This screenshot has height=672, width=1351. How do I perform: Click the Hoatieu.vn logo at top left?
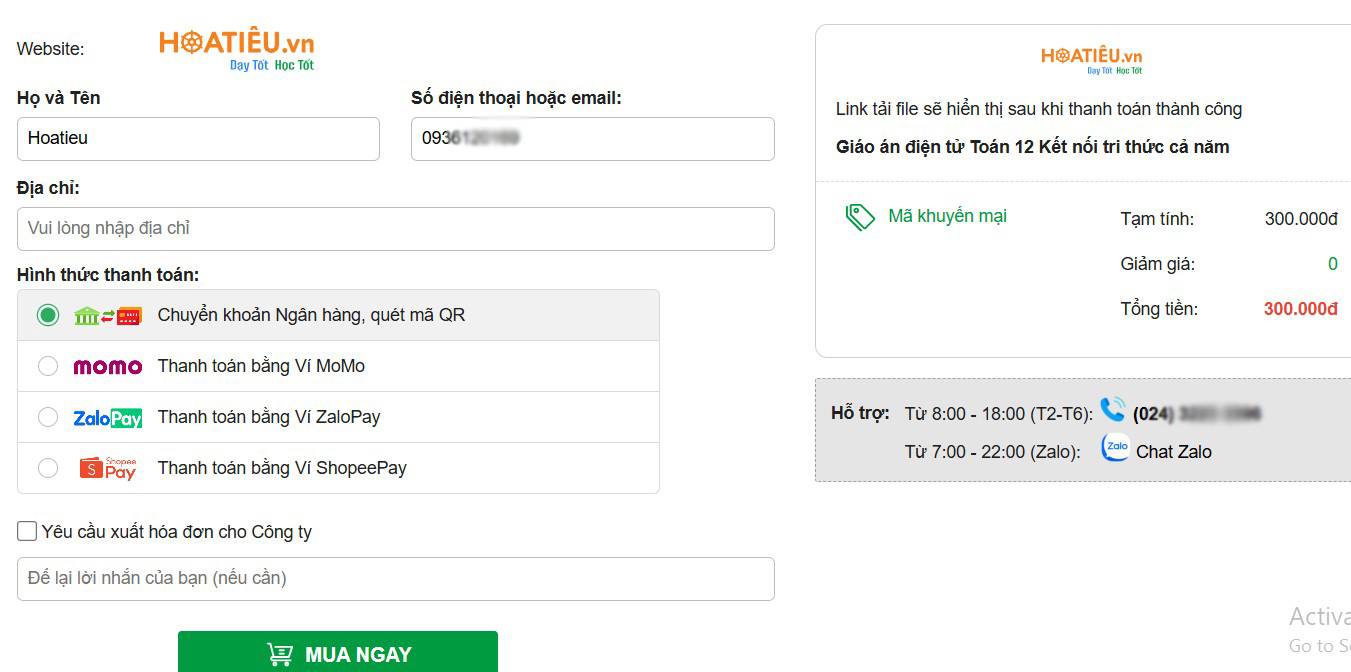click(x=235, y=45)
